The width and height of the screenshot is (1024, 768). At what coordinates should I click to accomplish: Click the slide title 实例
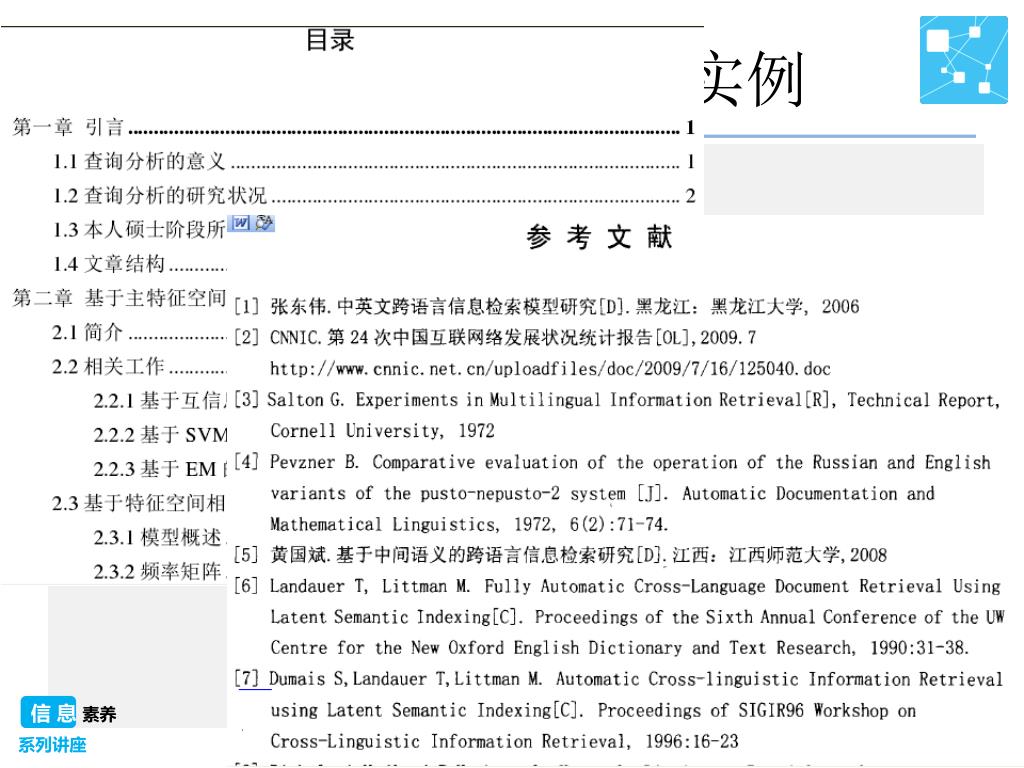[752, 78]
